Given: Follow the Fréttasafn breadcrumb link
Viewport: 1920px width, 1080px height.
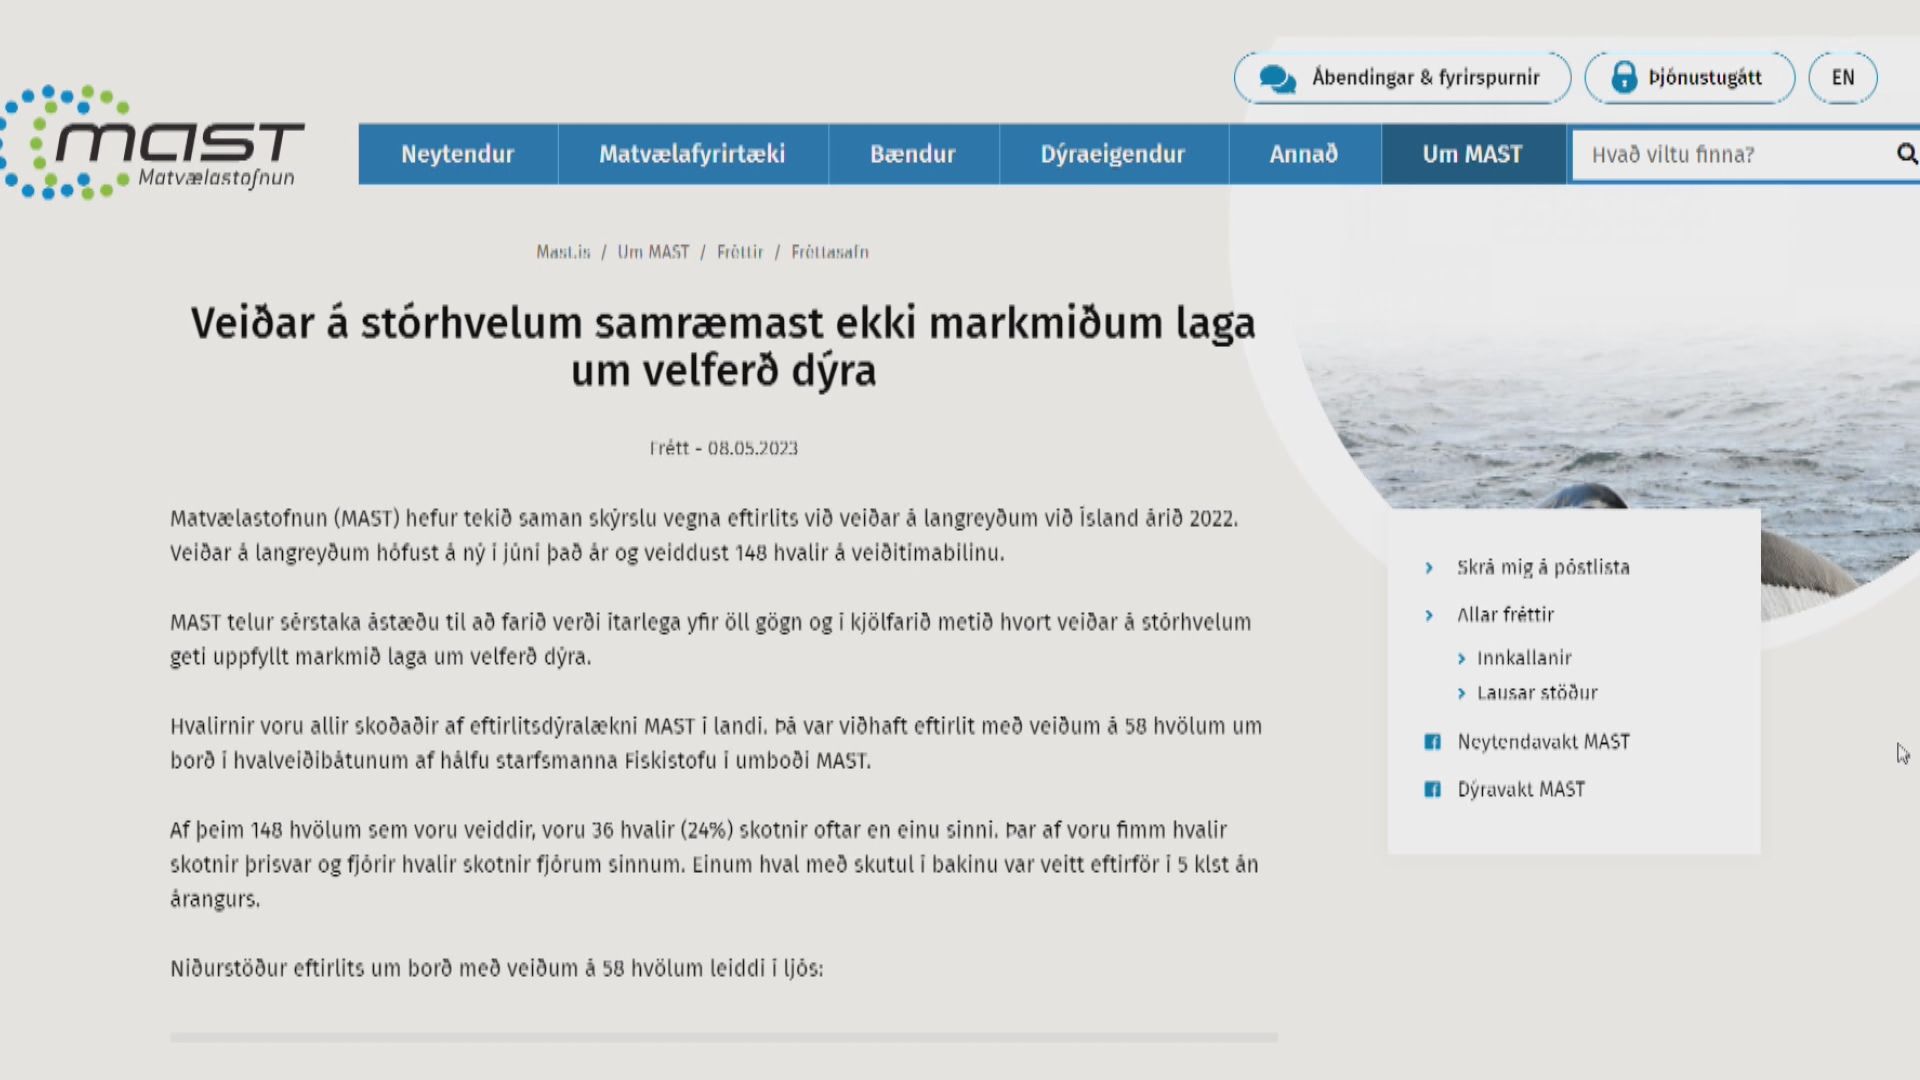Looking at the screenshot, I should click(x=829, y=252).
